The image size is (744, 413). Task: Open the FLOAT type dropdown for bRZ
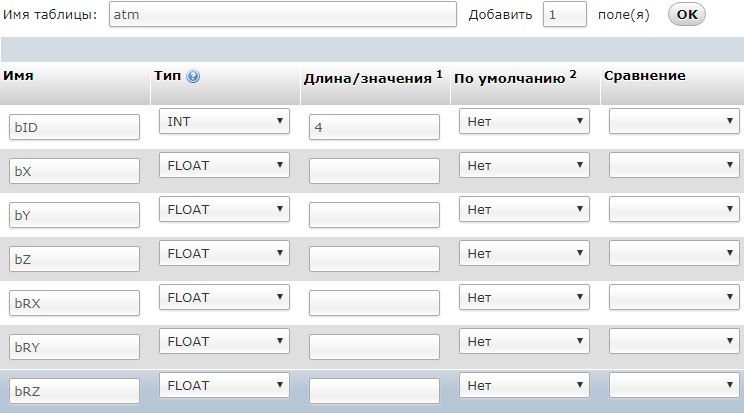(224, 385)
